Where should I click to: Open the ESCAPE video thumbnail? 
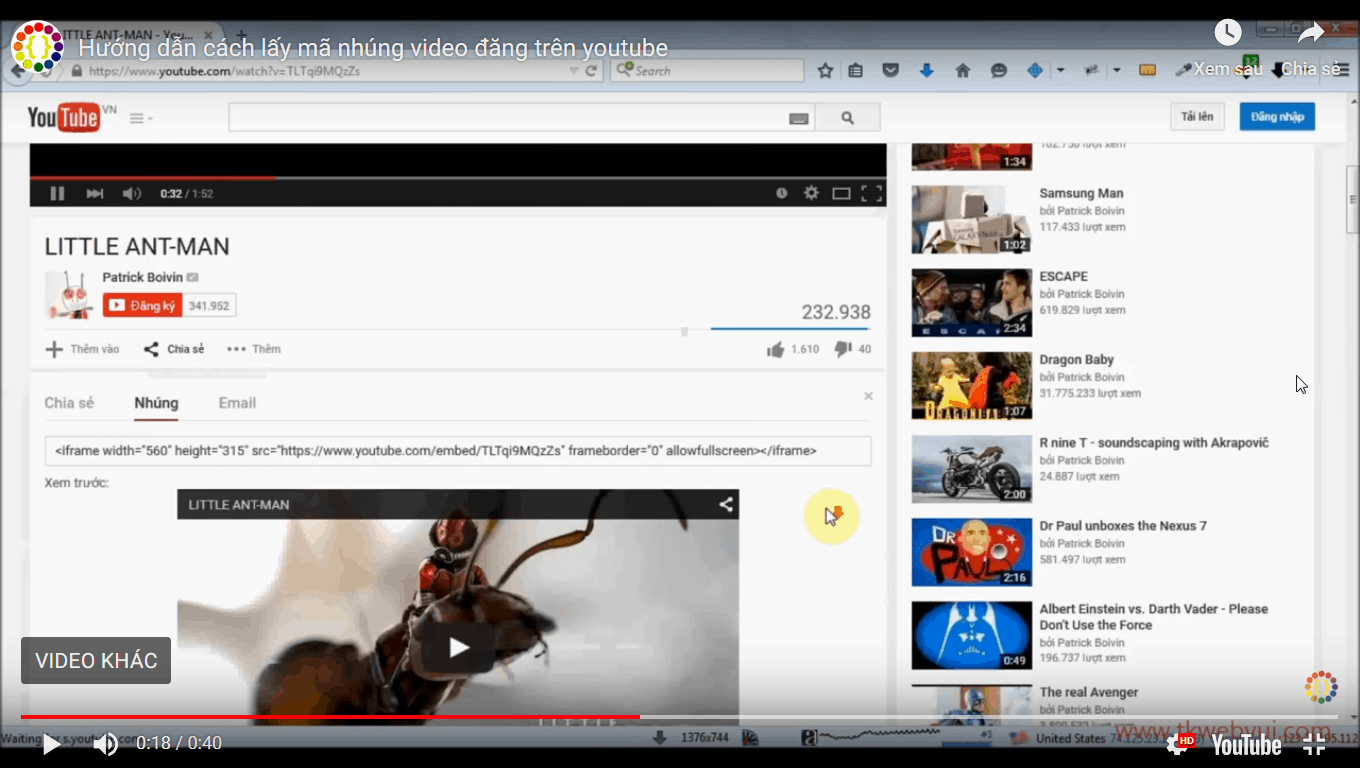pyautogui.click(x=971, y=302)
